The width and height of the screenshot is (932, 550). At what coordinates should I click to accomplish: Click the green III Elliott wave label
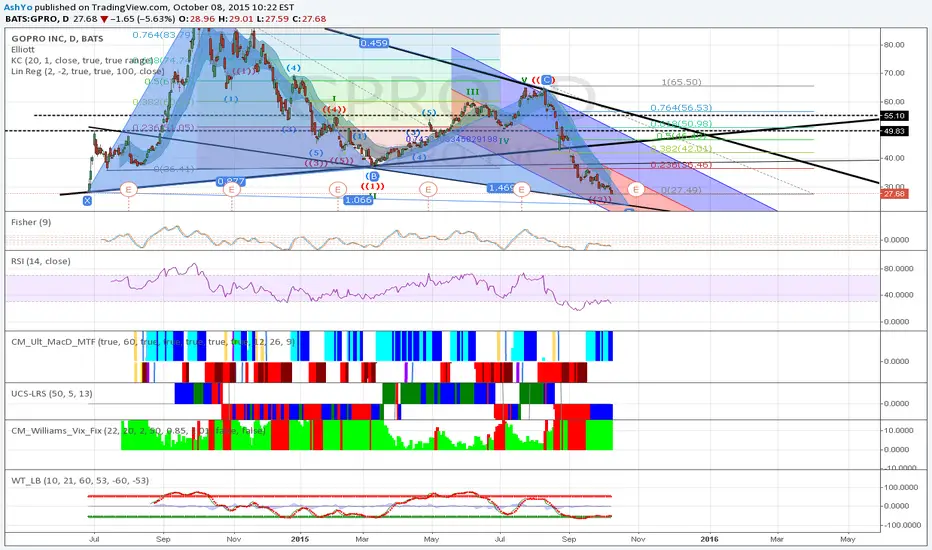click(473, 92)
